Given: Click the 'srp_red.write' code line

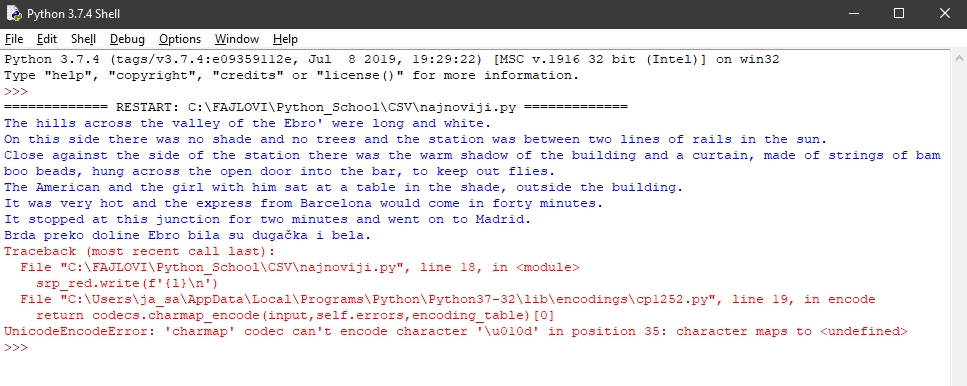Looking at the screenshot, I should [x=127, y=284].
